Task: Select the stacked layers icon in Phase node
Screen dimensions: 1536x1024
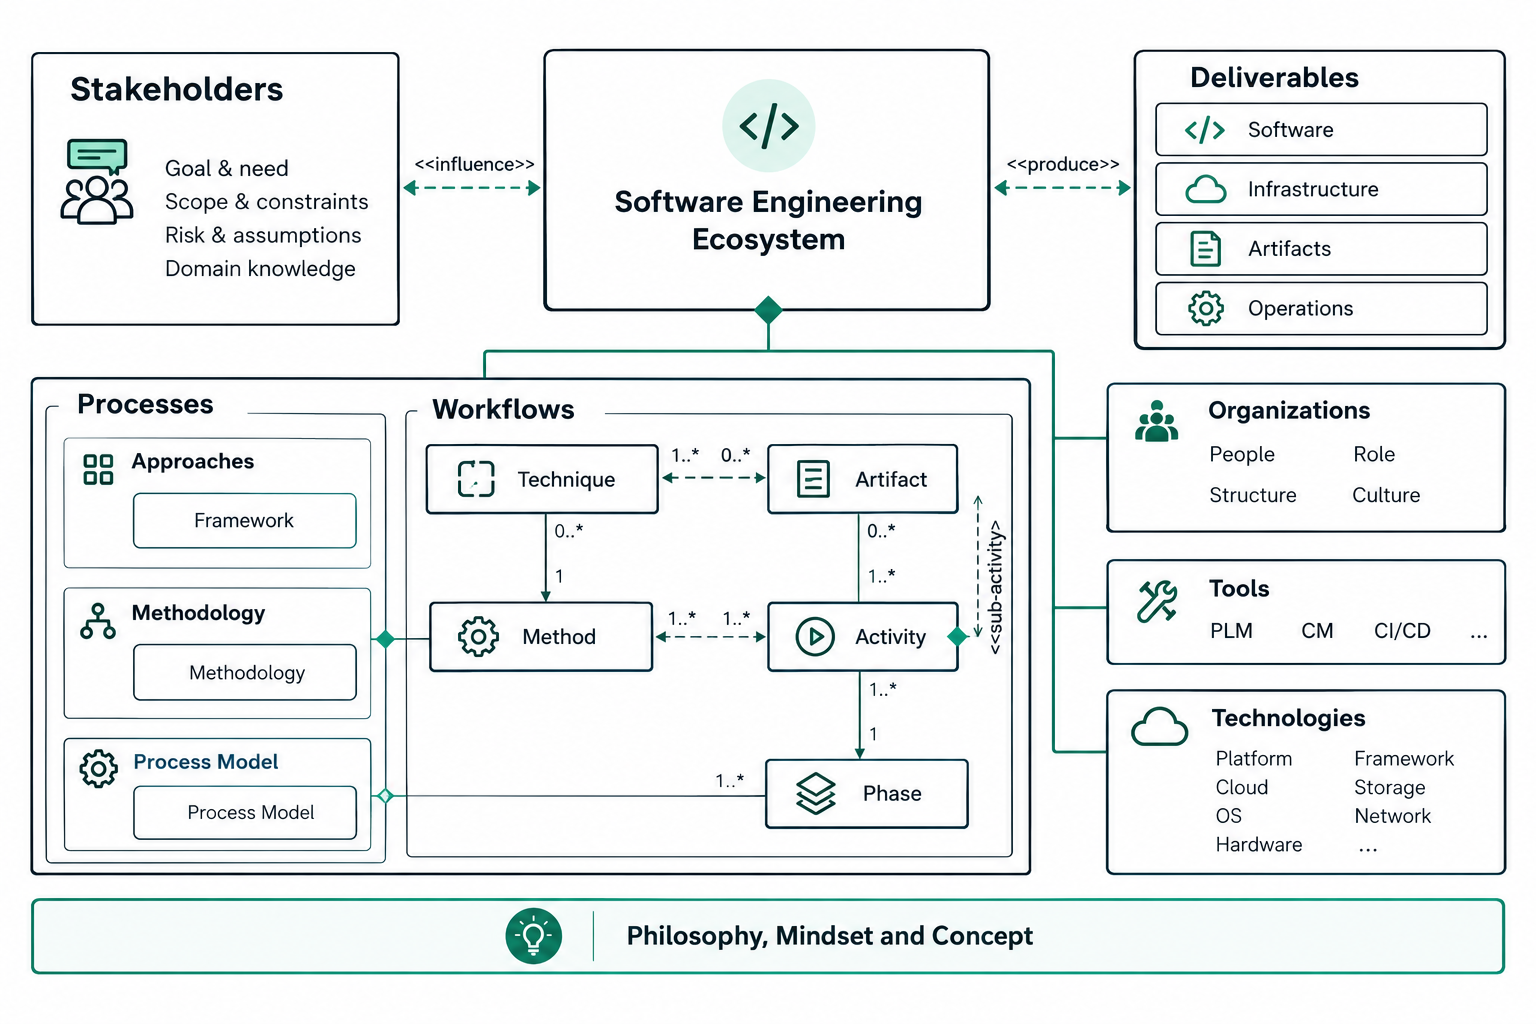Action: 816,794
